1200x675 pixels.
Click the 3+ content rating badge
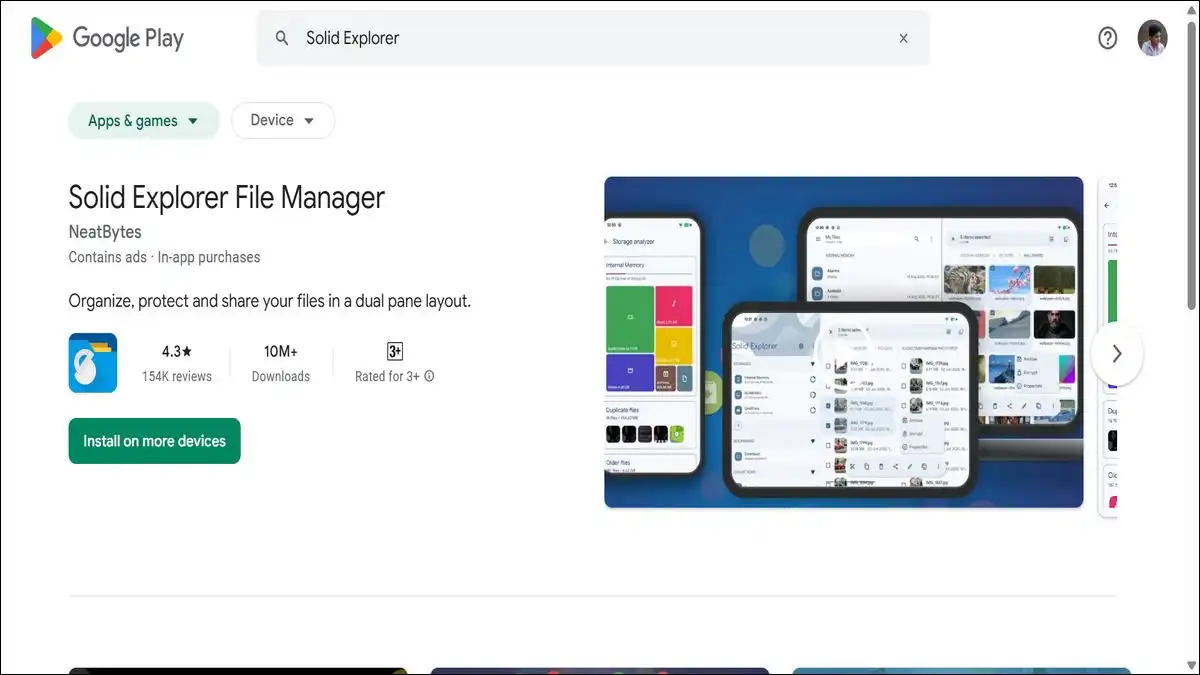click(395, 351)
